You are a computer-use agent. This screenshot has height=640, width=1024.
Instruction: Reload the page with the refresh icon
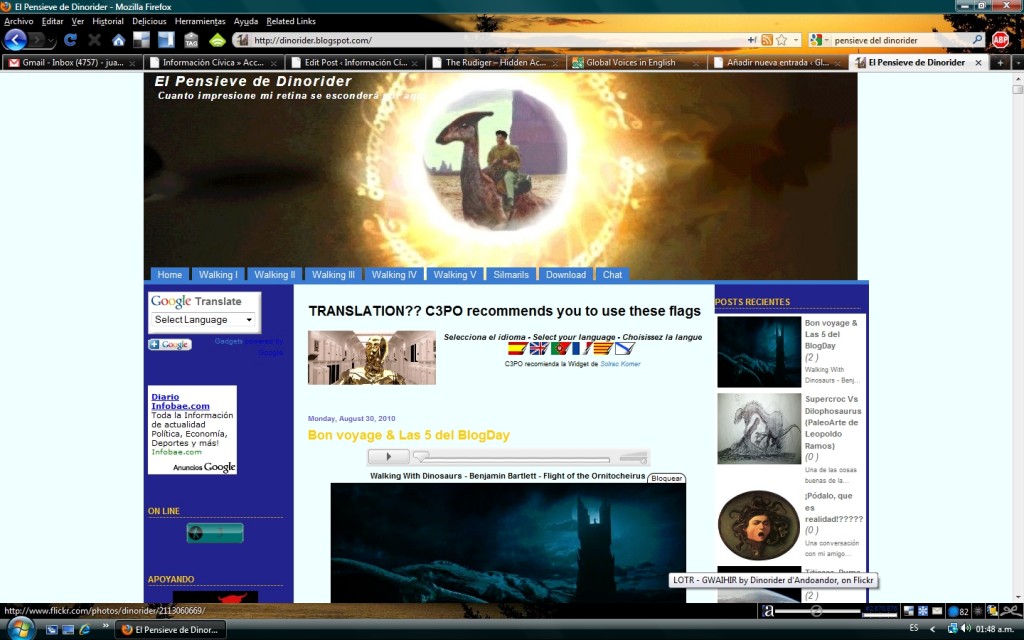click(70, 40)
